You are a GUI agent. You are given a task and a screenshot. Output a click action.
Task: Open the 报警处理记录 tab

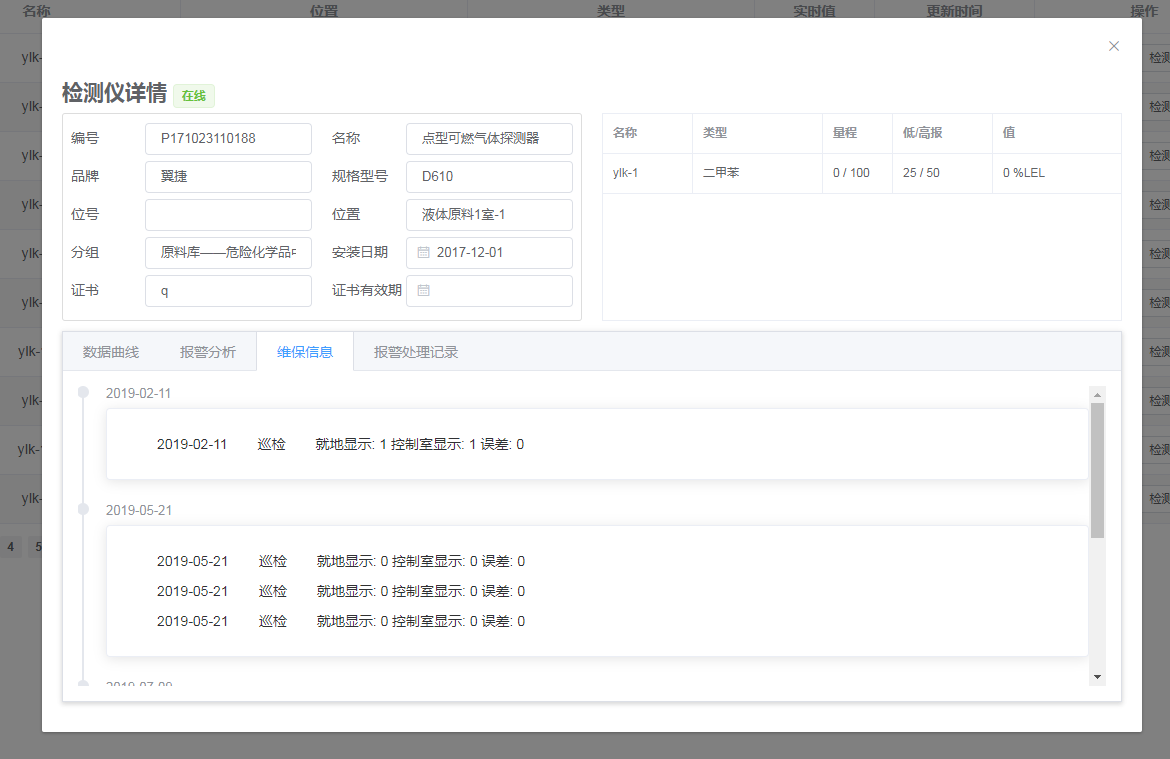[416, 352]
